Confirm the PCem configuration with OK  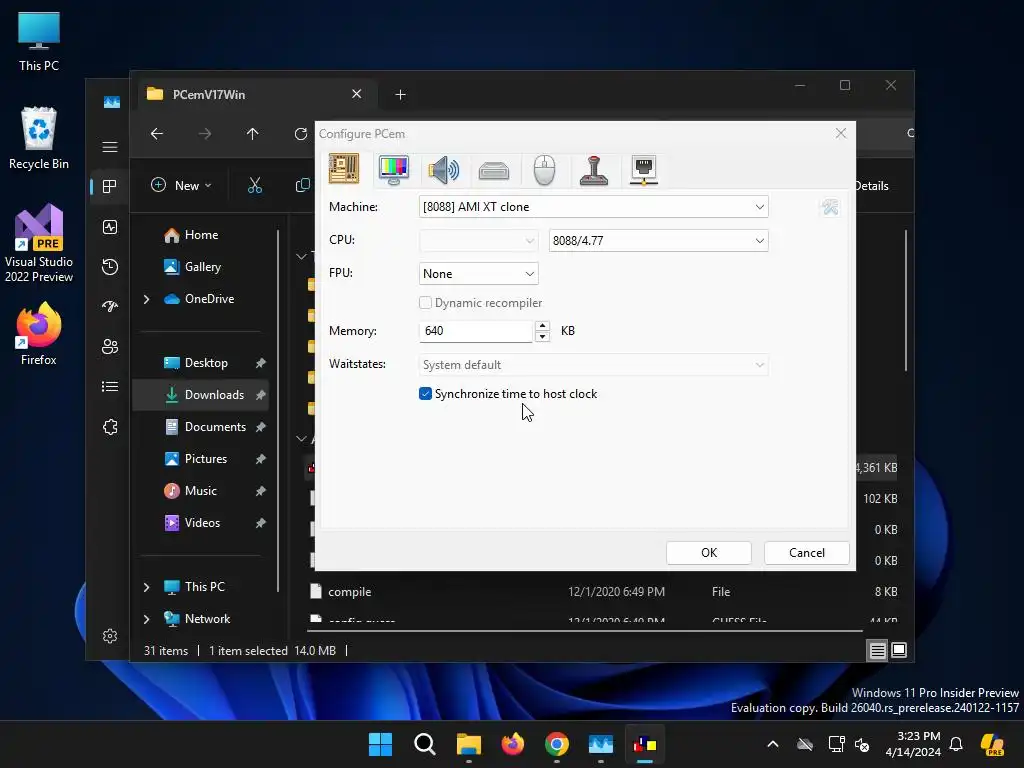tap(709, 552)
